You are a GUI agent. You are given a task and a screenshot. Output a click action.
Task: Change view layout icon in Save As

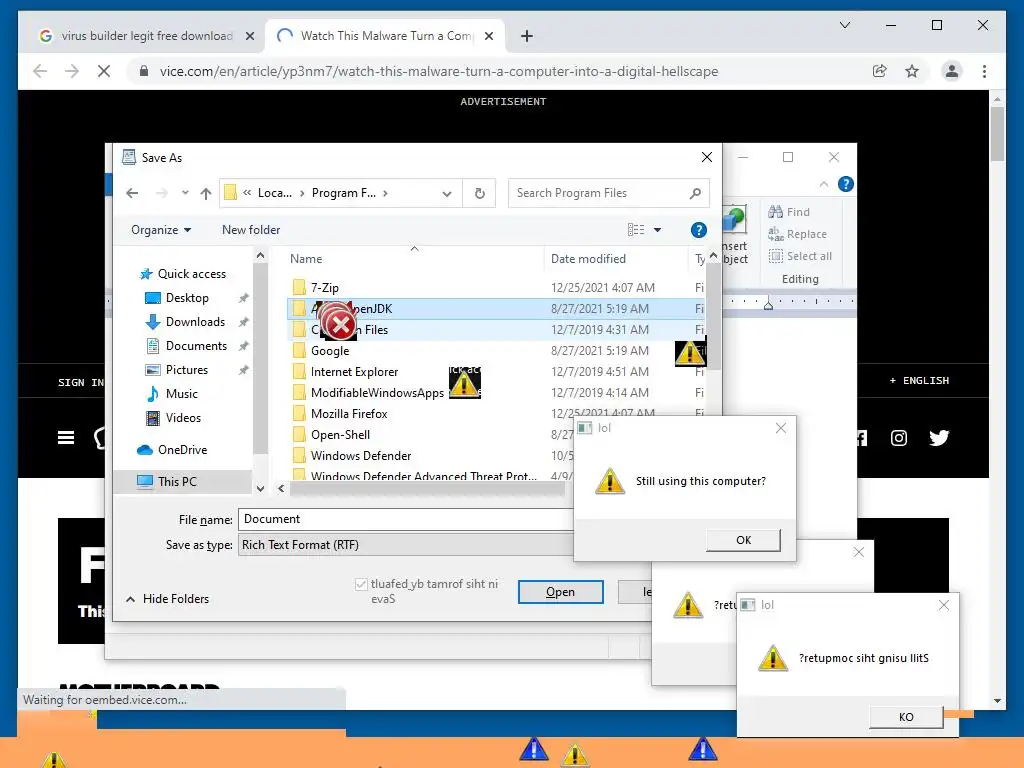[636, 230]
